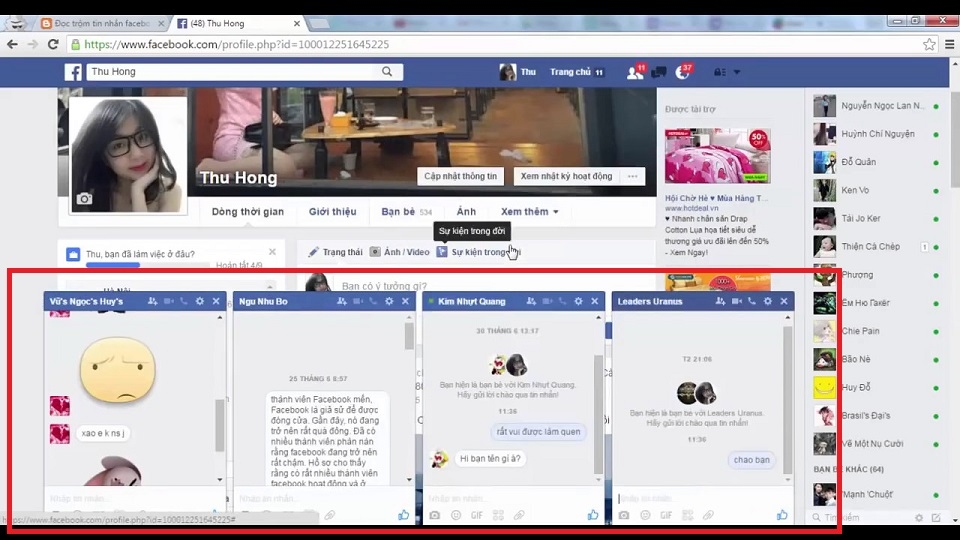
Task: Open options gear in Vữ's Ngọc's Huy's chat
Action: tap(200, 301)
